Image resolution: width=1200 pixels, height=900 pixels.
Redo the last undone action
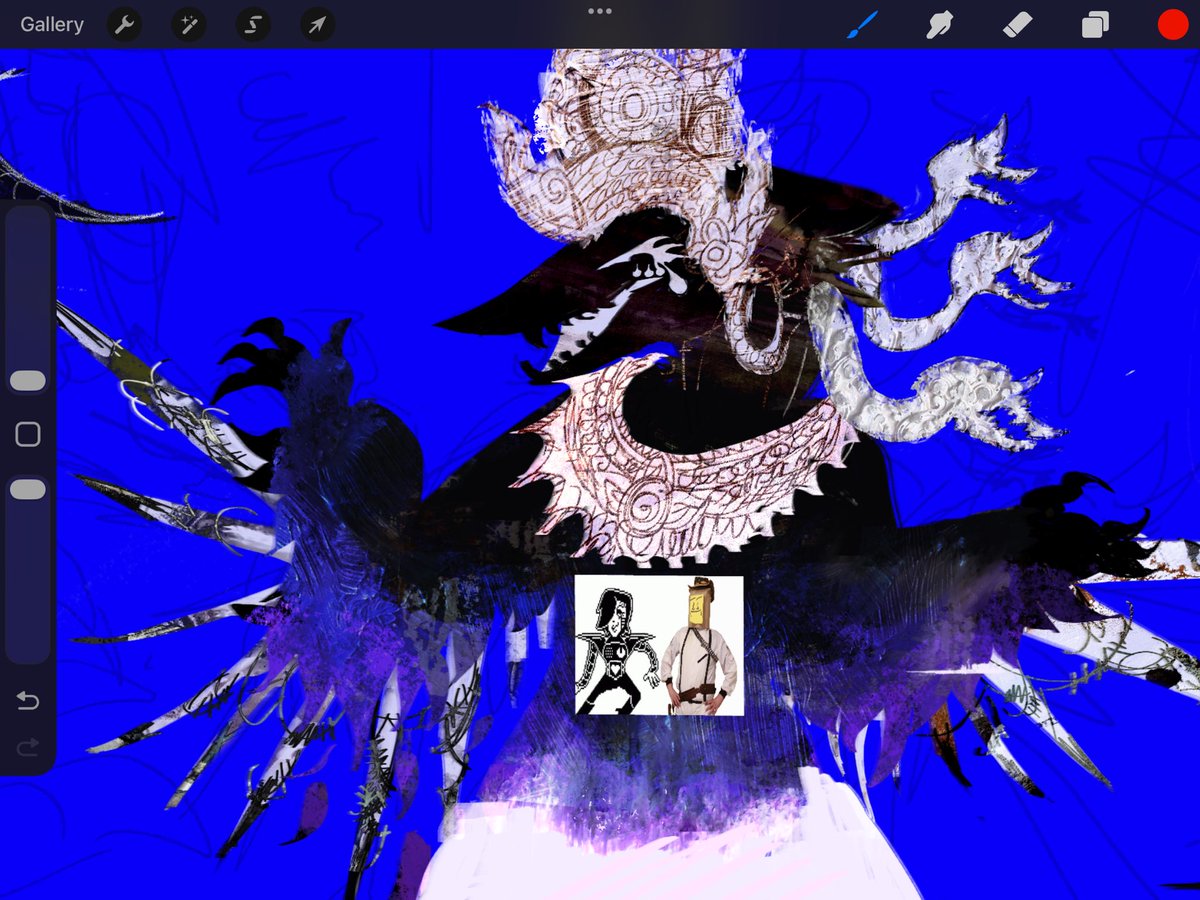28,746
